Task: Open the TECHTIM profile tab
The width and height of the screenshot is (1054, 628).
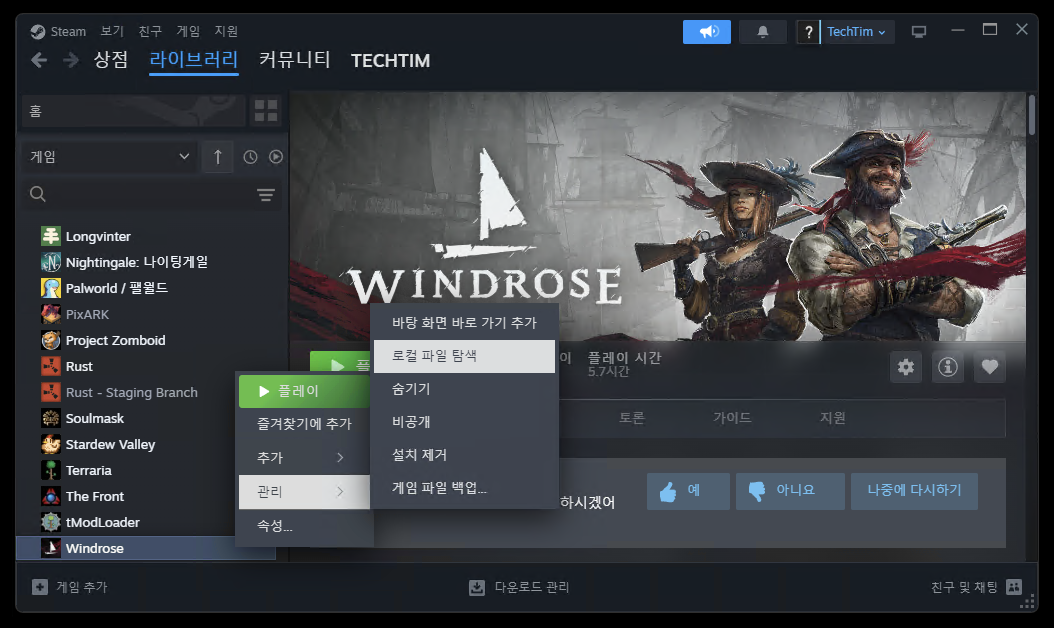Action: (391, 61)
